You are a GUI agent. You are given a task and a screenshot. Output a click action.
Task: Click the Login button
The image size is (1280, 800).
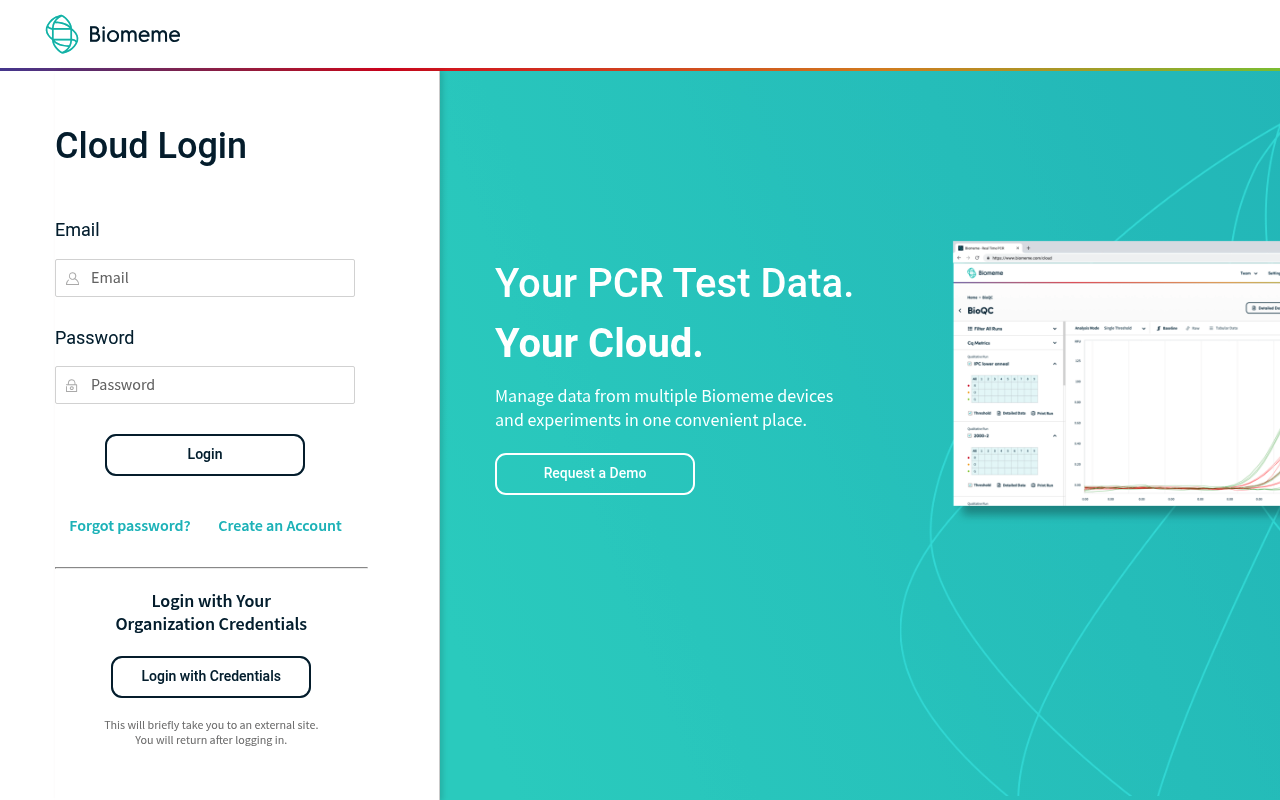(x=205, y=455)
